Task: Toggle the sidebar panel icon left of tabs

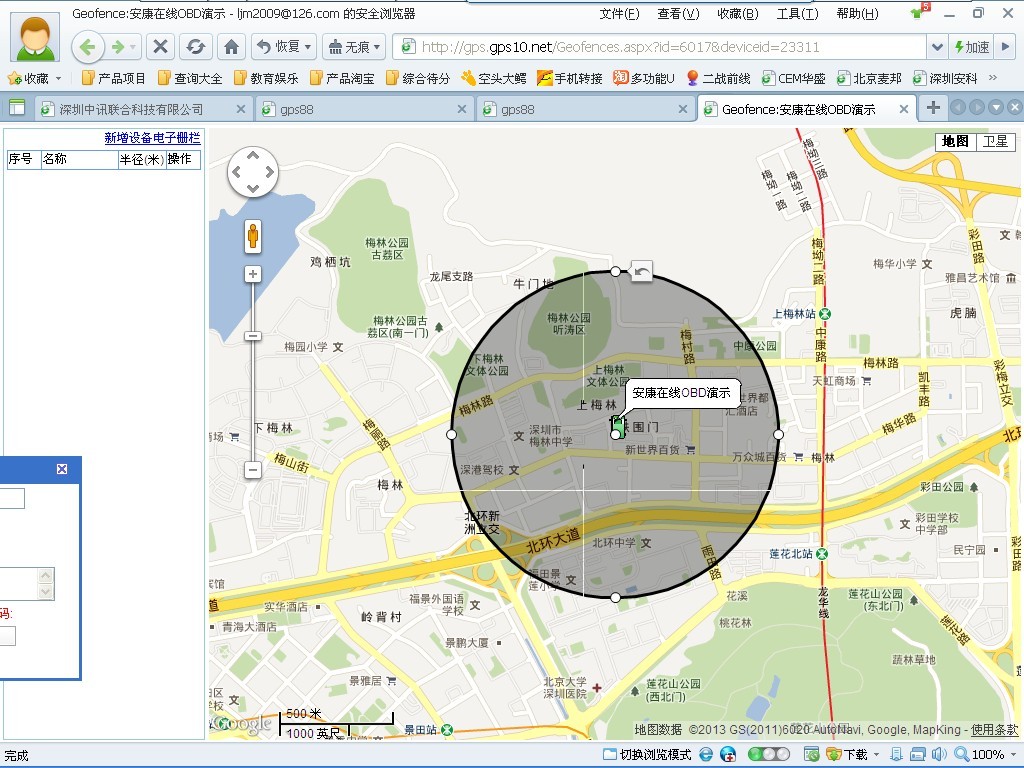Action: (x=17, y=108)
